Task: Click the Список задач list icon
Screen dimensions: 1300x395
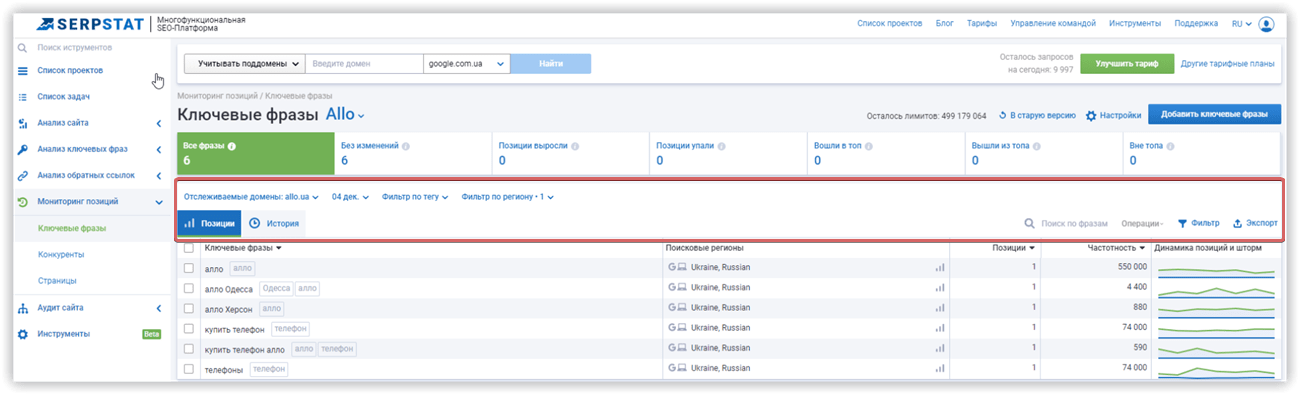Action: click(x=22, y=97)
